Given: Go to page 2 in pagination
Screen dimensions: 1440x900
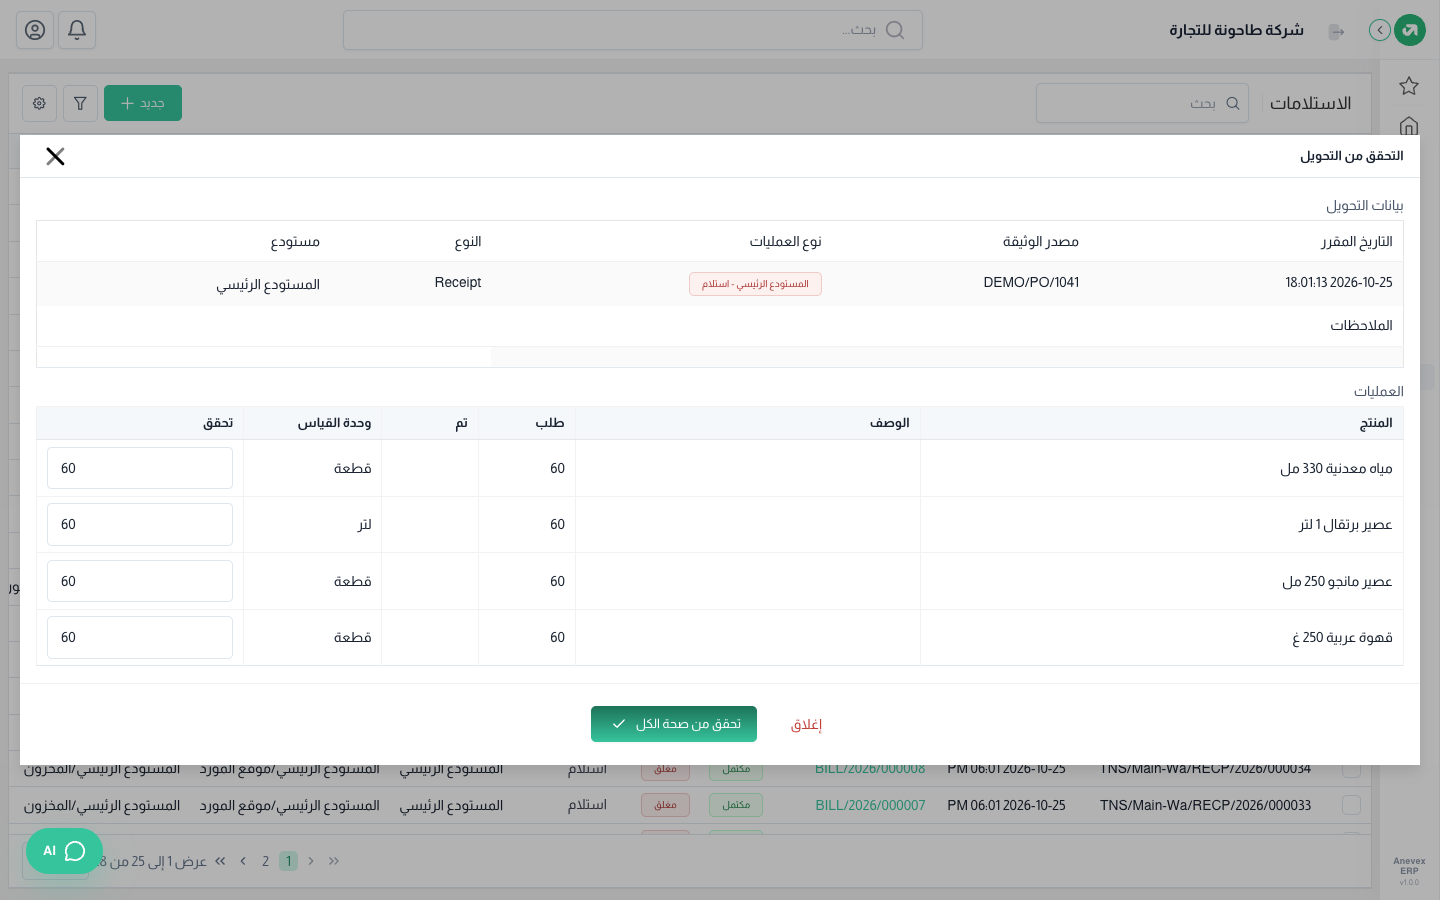Looking at the screenshot, I should click(265, 861).
